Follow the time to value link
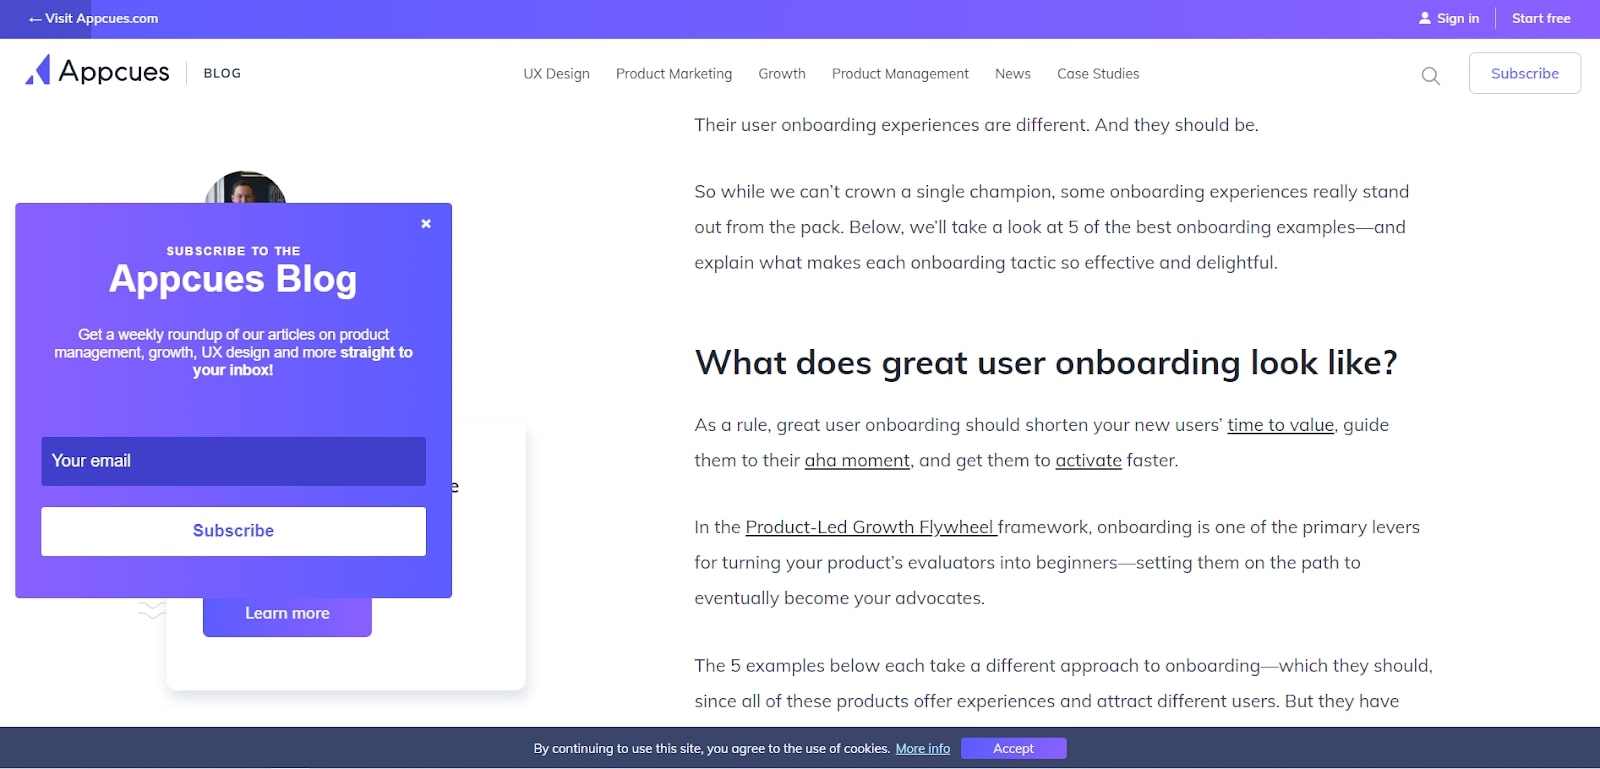 (x=1280, y=425)
